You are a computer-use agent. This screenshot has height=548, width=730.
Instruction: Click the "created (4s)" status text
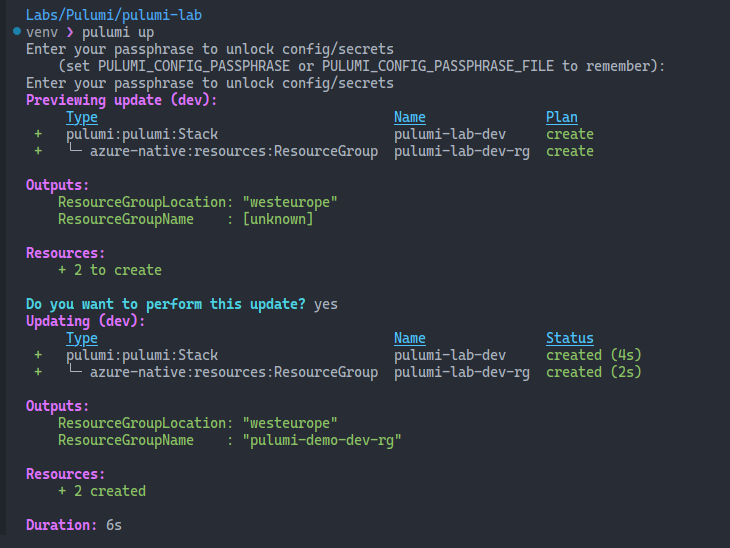tap(593, 355)
